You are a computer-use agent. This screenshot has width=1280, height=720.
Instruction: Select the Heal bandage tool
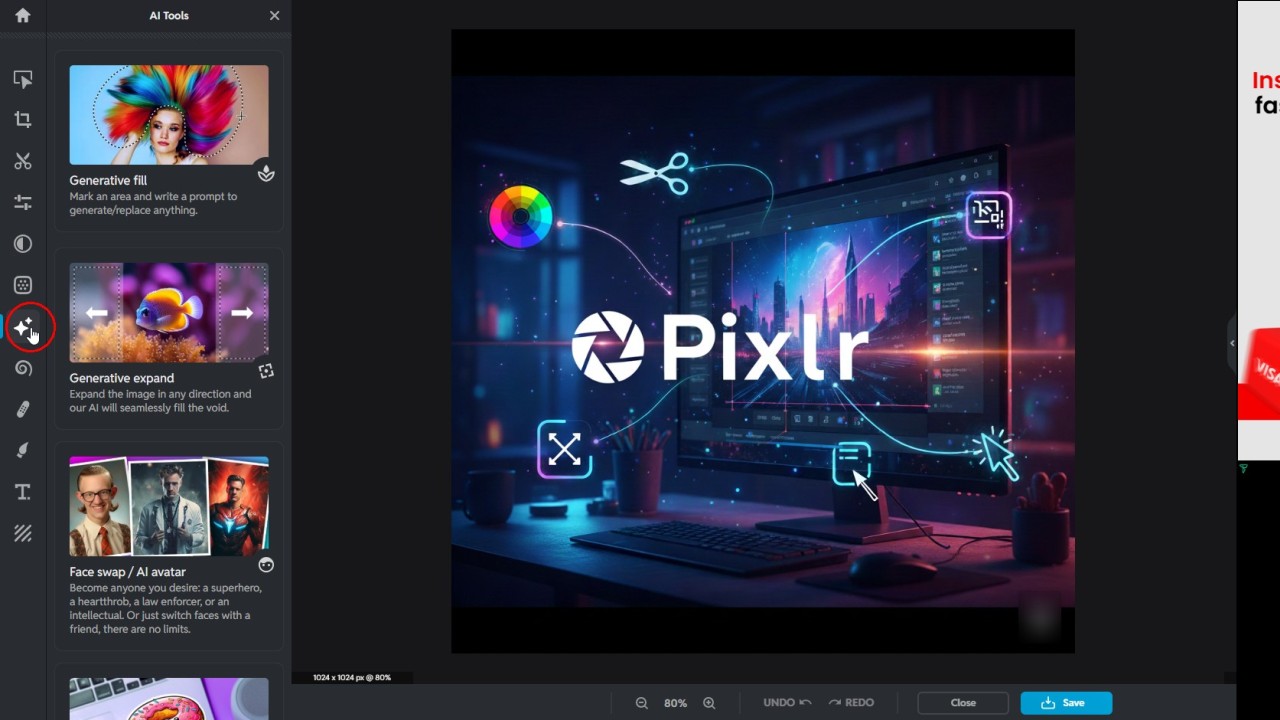point(22,408)
